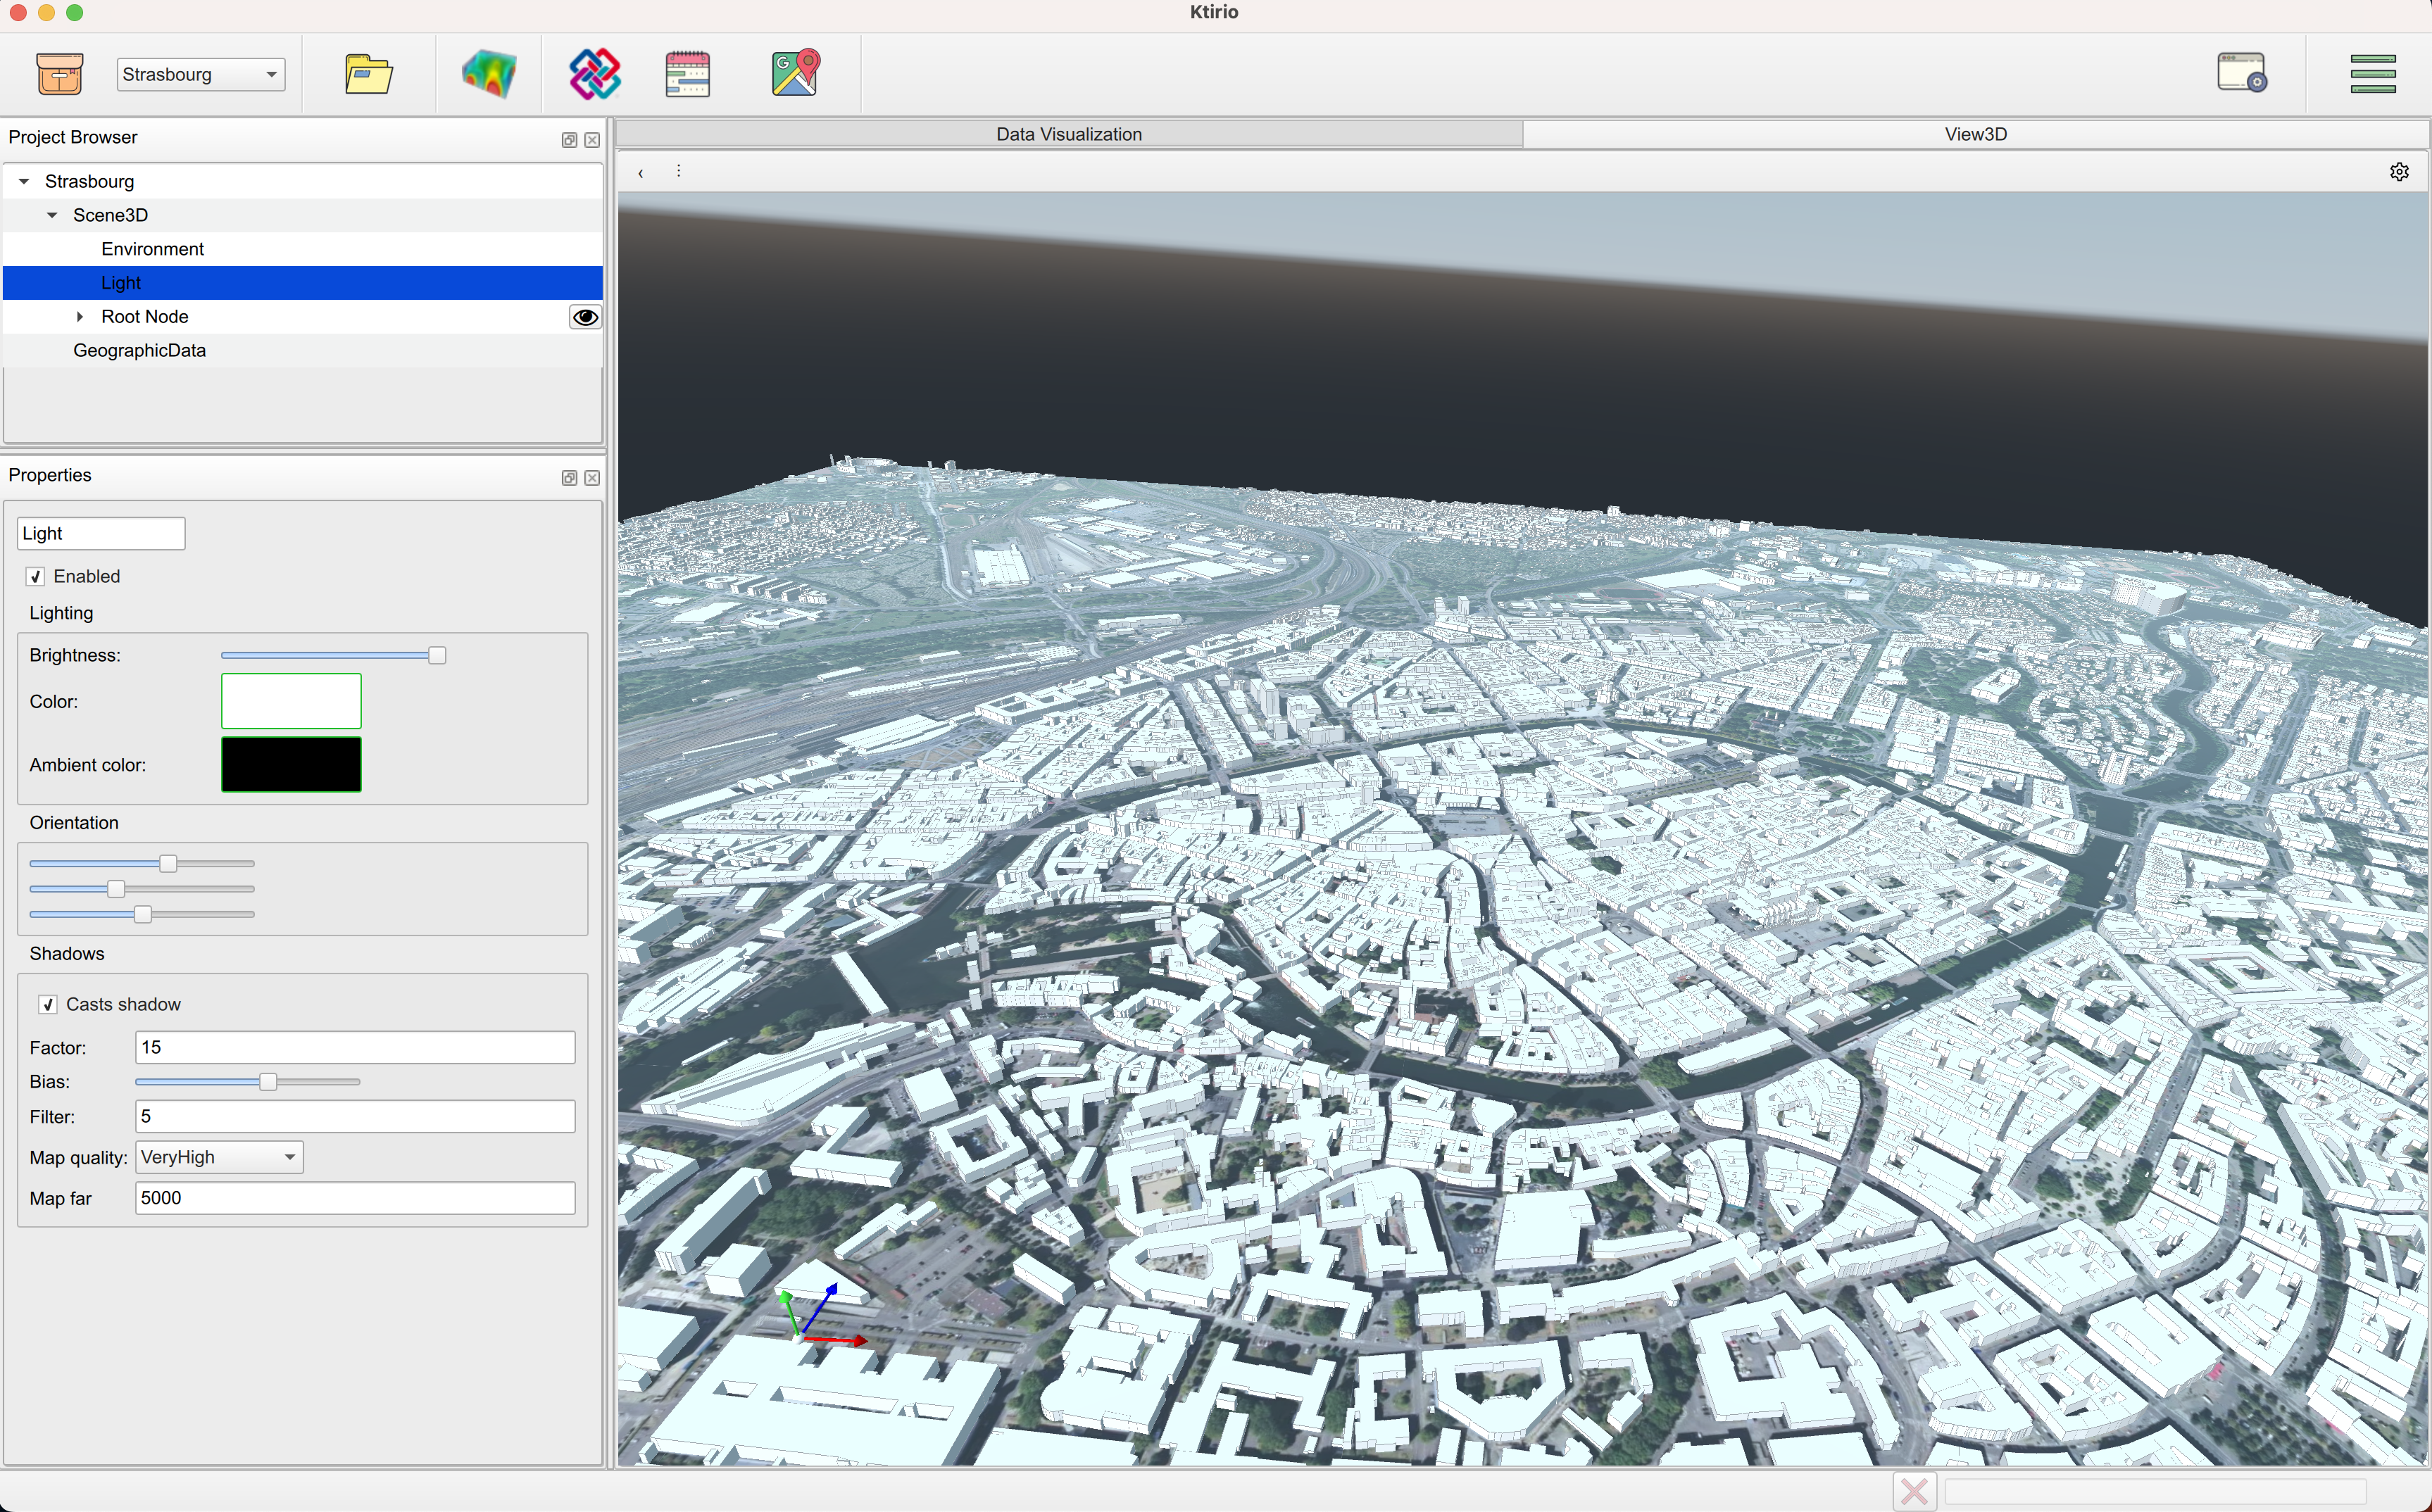
Task: Switch to the View3D tab
Action: click(1976, 134)
